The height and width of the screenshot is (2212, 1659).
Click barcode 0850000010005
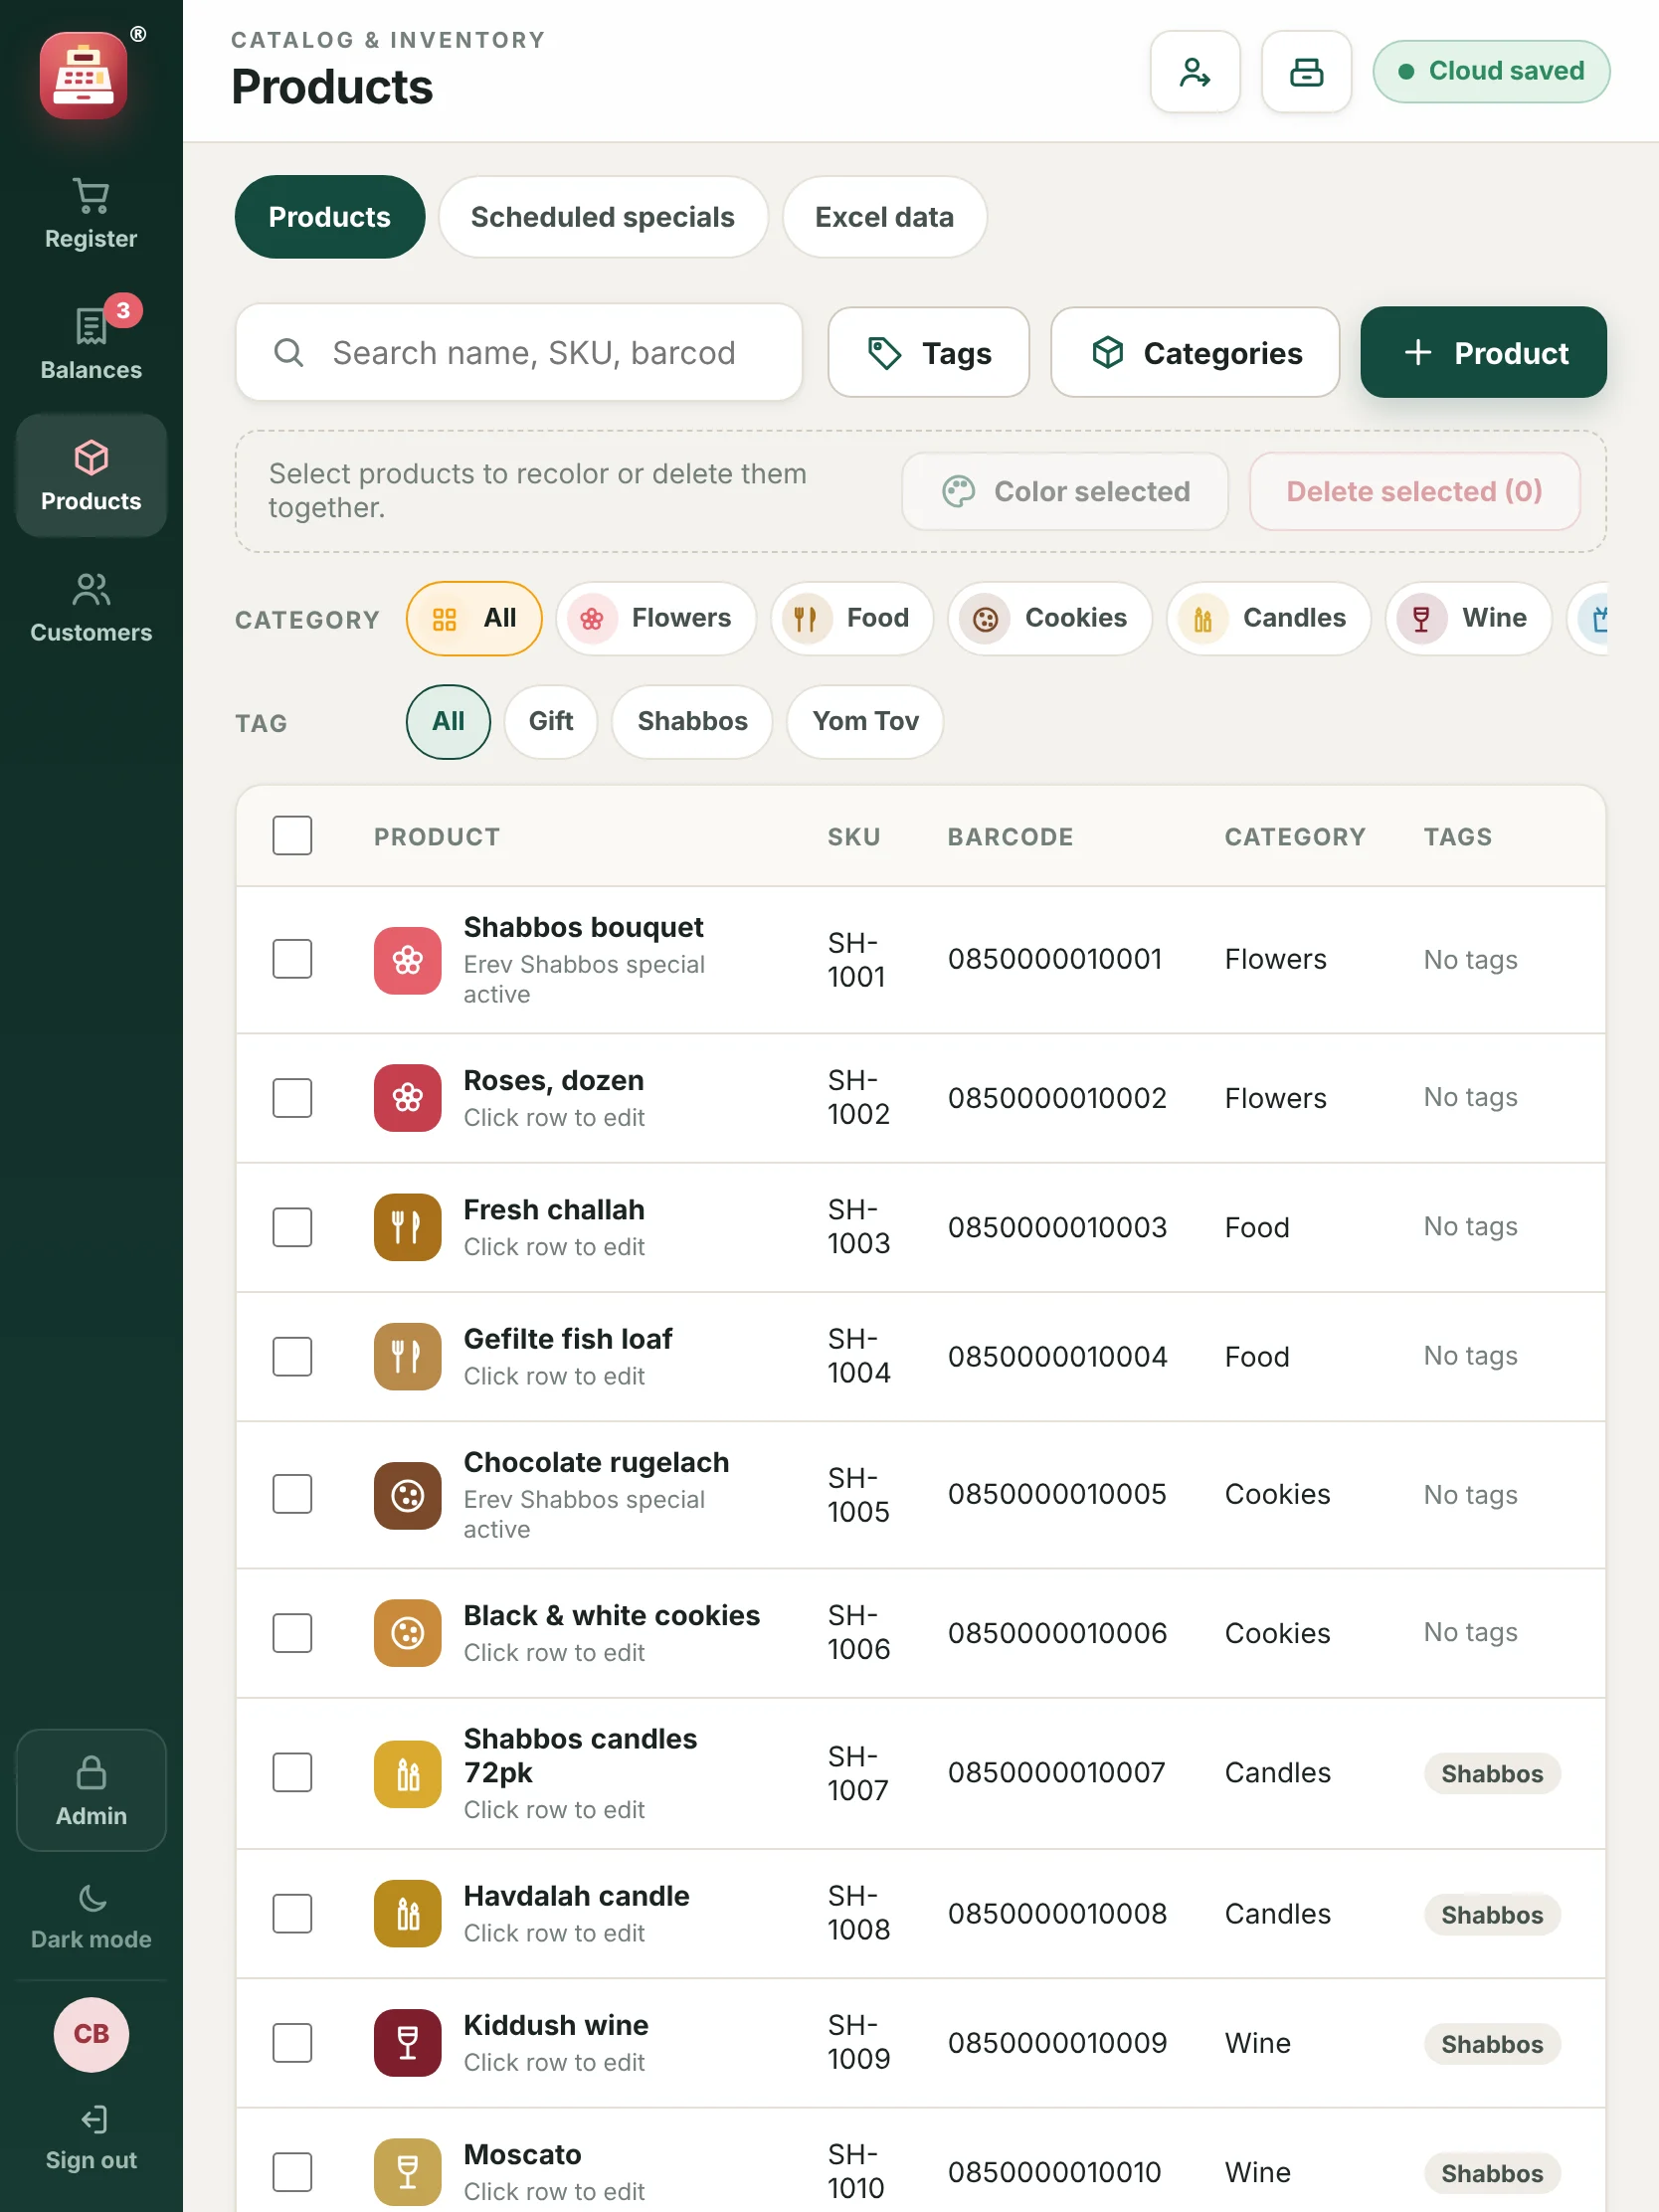click(x=1057, y=1494)
